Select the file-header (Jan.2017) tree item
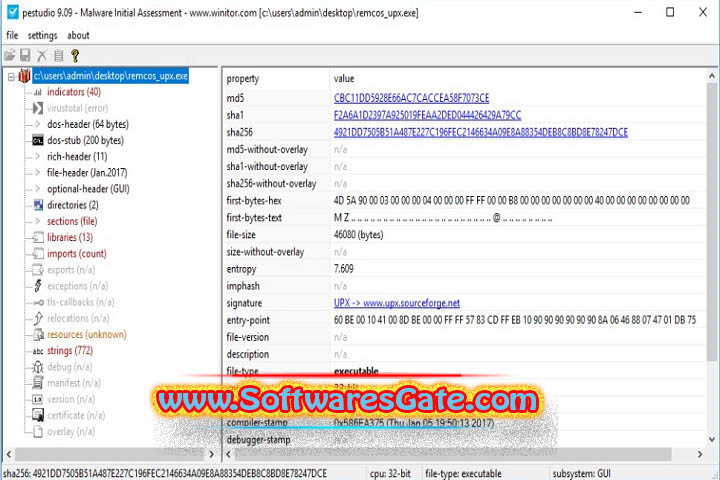This screenshot has width=720, height=480. (x=87, y=173)
